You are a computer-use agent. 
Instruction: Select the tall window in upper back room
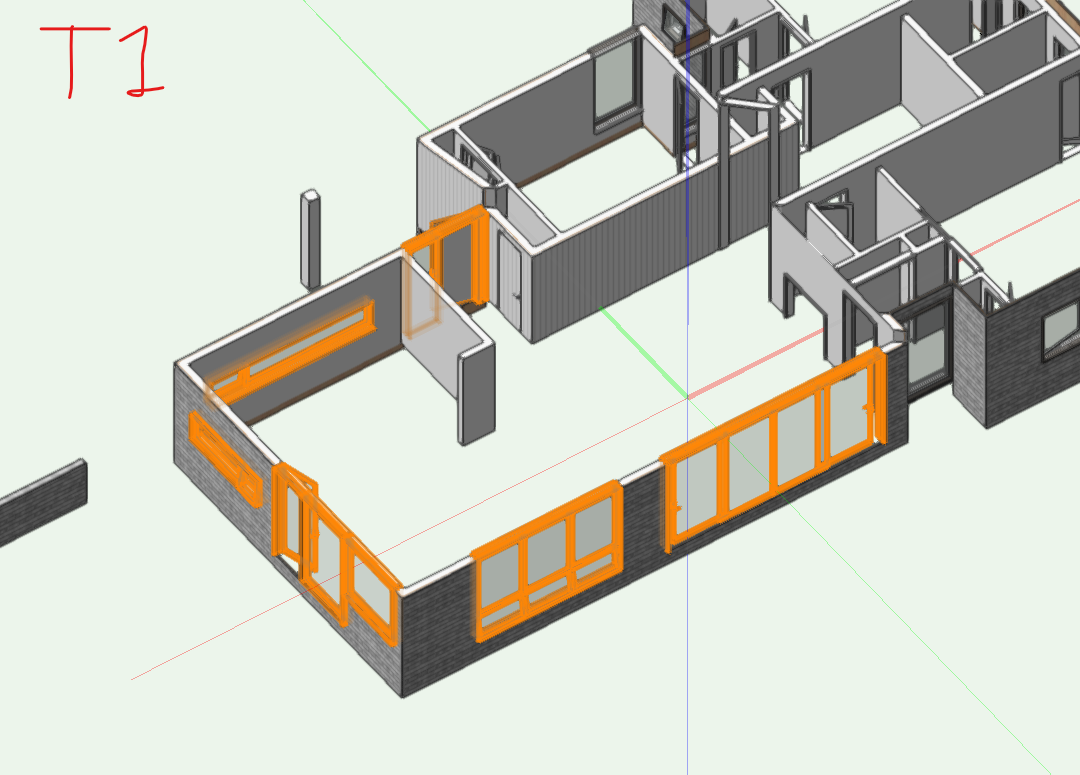(612, 83)
